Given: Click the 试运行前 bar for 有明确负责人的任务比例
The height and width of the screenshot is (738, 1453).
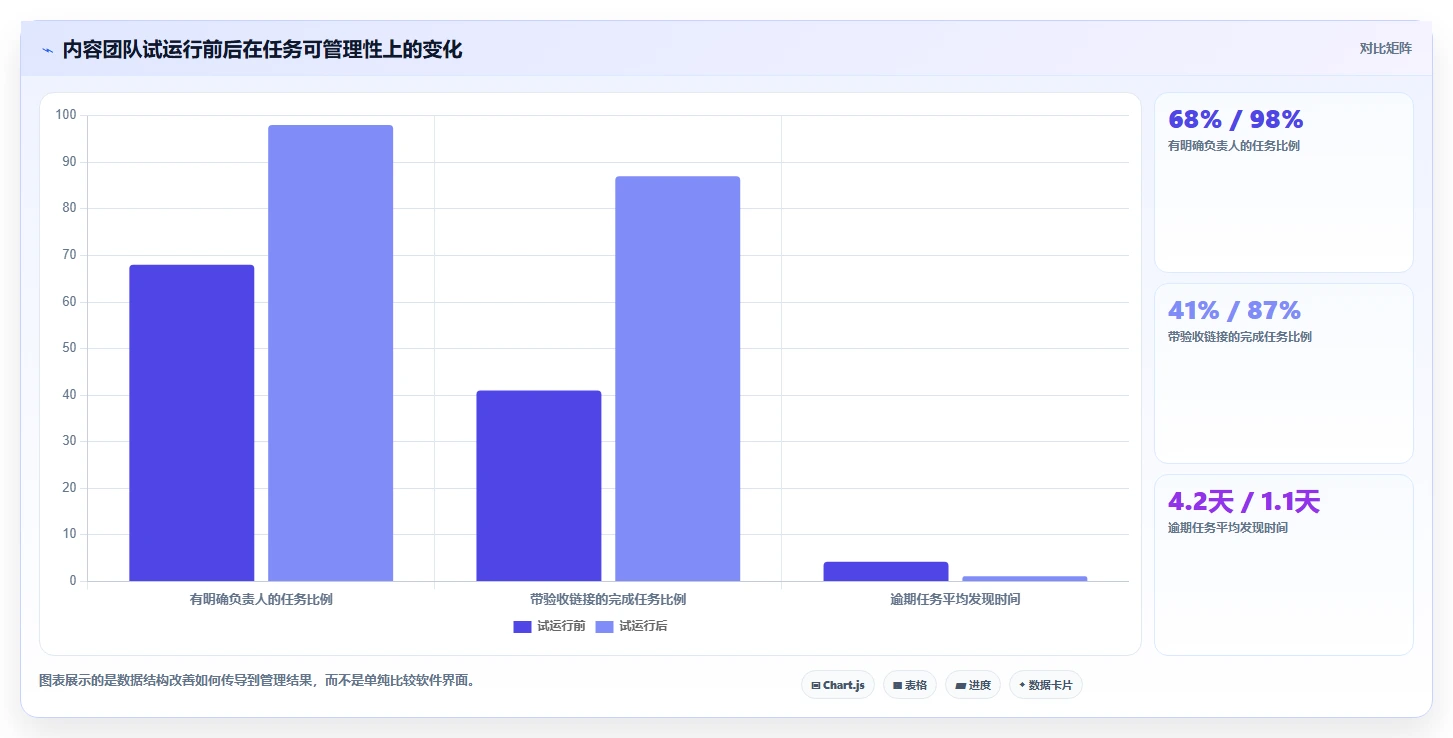Looking at the screenshot, I should (x=192, y=423).
